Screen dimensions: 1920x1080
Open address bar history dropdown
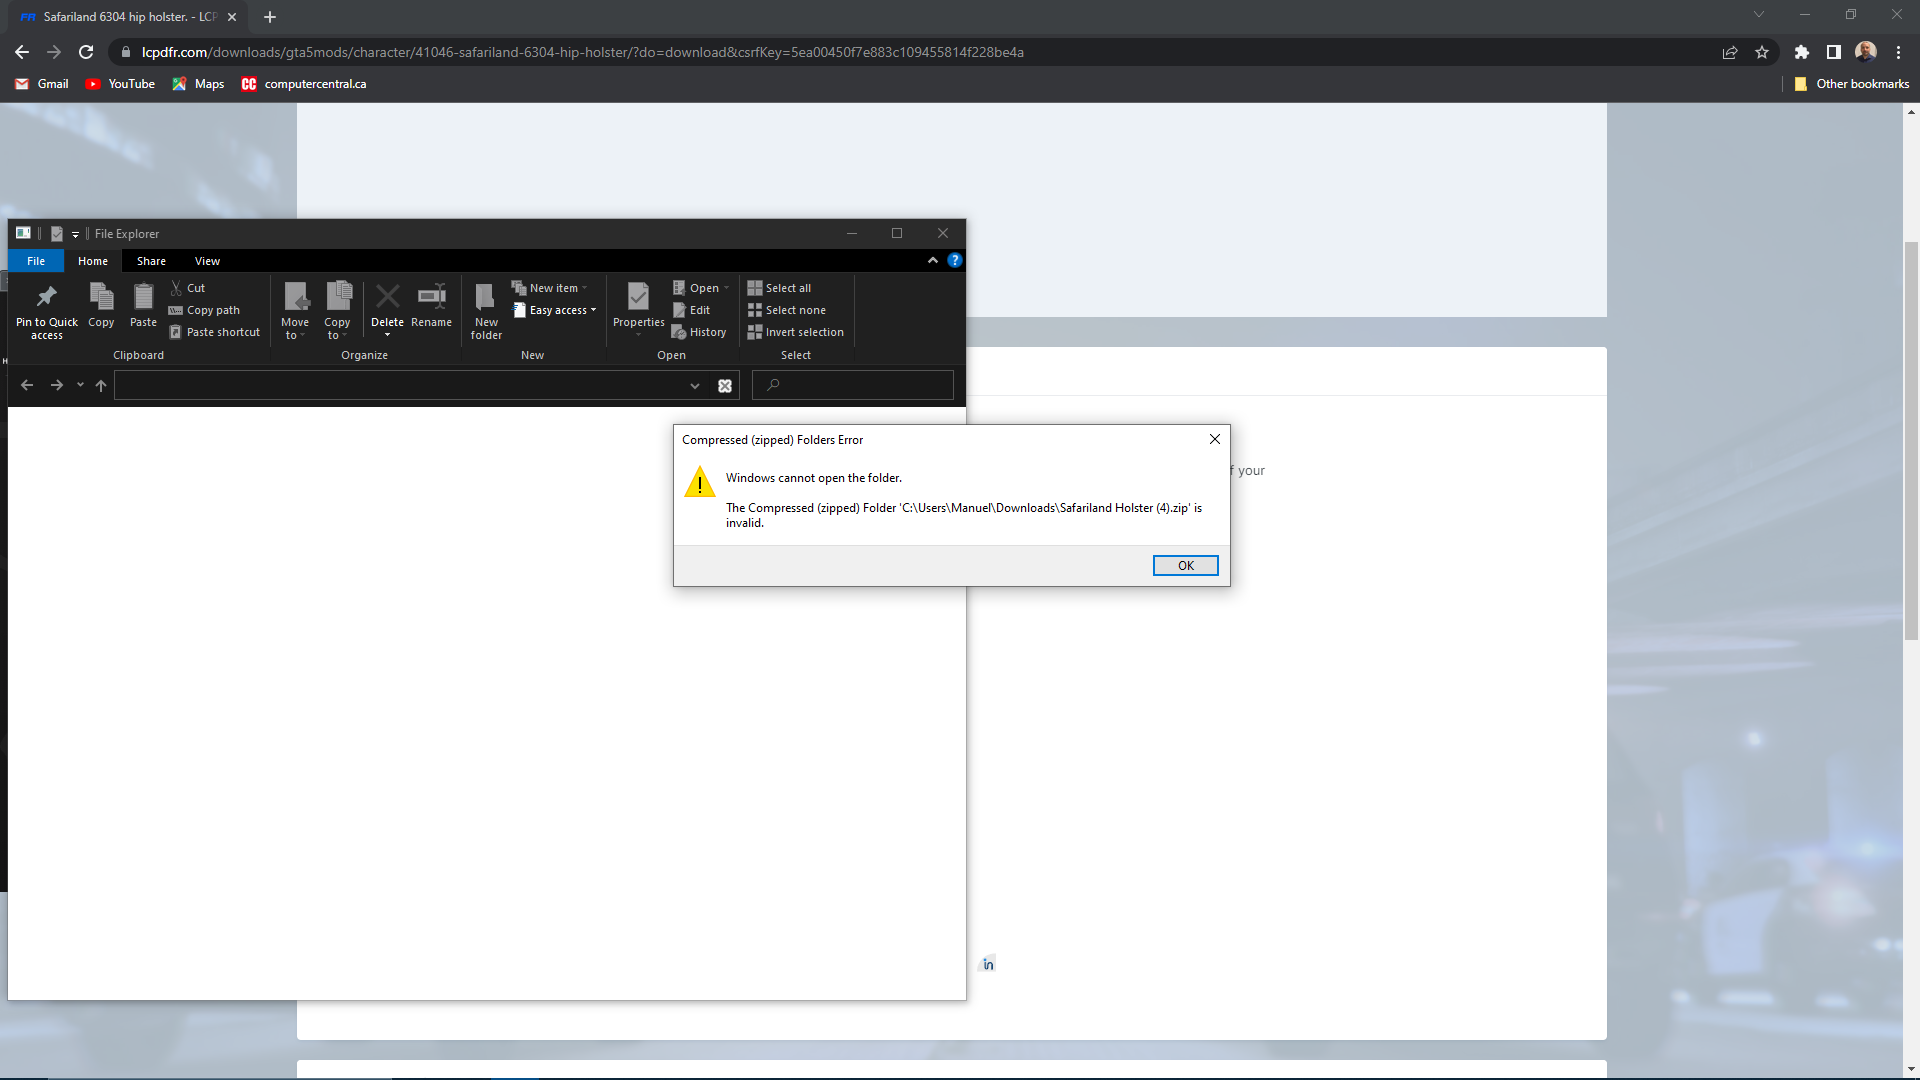click(x=694, y=386)
